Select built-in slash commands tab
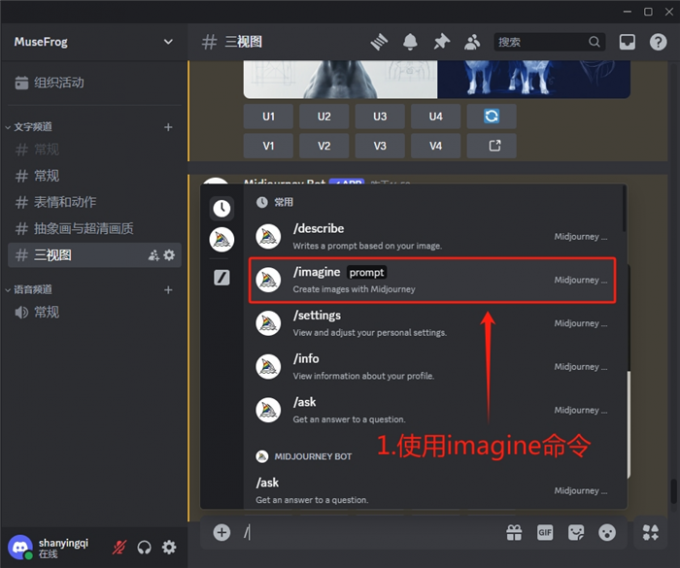Screen dimensions: 680x568 coord(222,277)
